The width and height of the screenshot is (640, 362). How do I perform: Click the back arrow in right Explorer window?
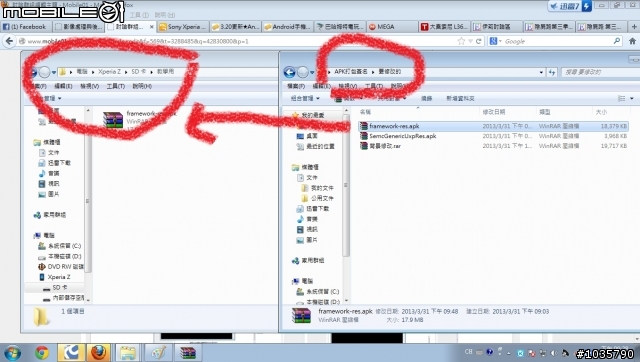(289, 72)
